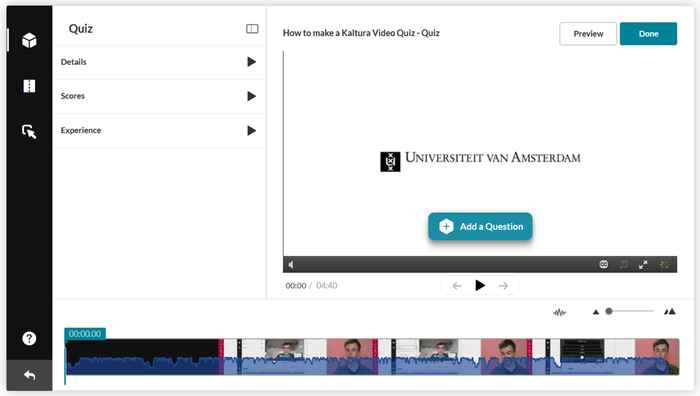Click the last face thumbnail at the timeline's end

(657, 357)
